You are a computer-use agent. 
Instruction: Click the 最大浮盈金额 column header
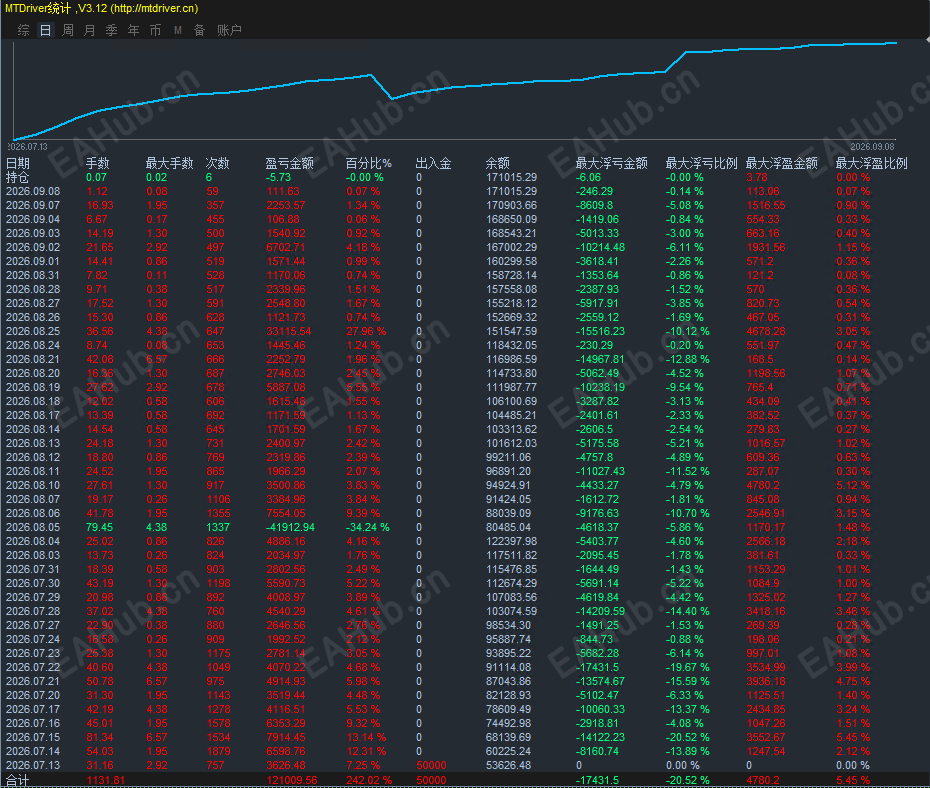tap(782, 164)
